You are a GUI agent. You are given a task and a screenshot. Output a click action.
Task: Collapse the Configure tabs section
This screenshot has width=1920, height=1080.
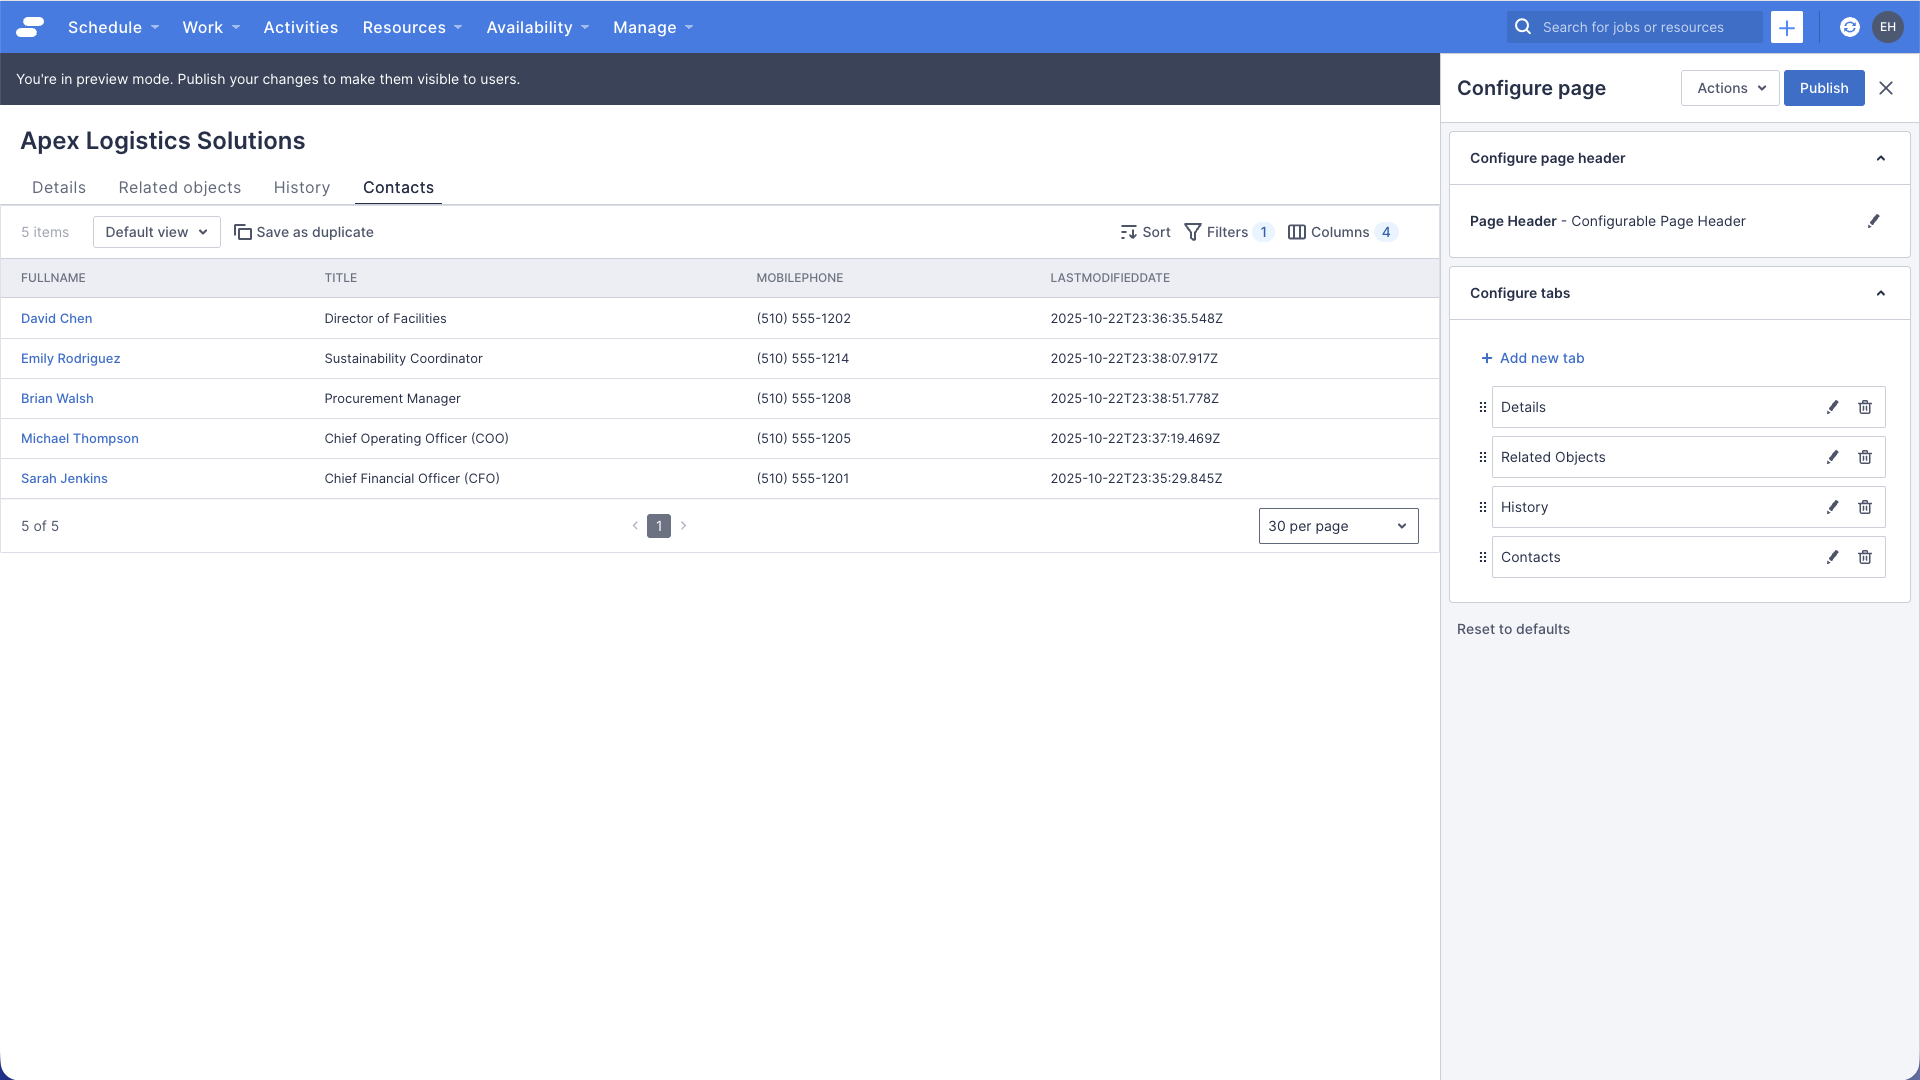point(1881,293)
